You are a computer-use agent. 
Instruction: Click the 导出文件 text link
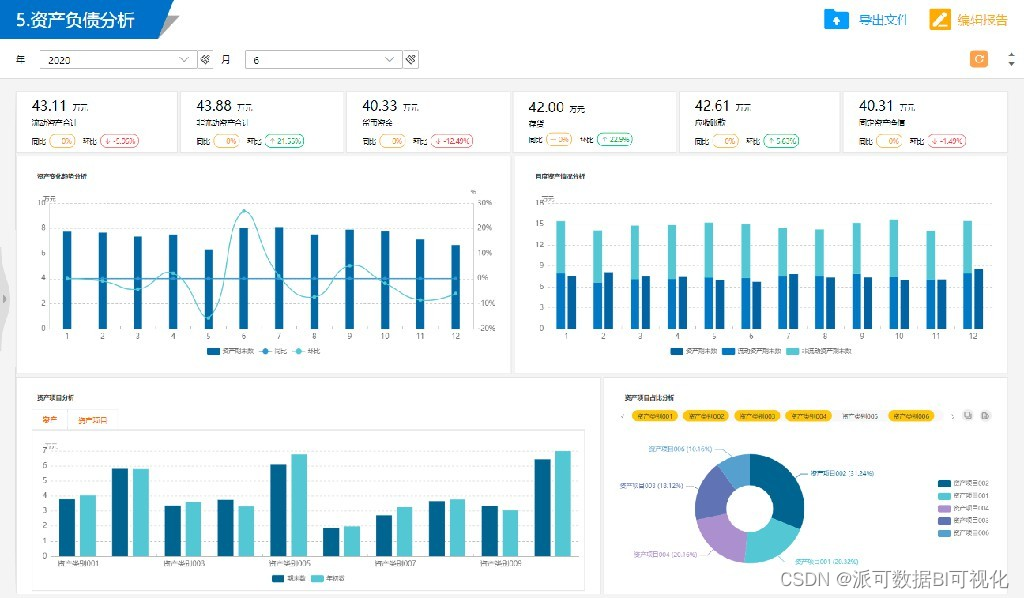[882, 20]
